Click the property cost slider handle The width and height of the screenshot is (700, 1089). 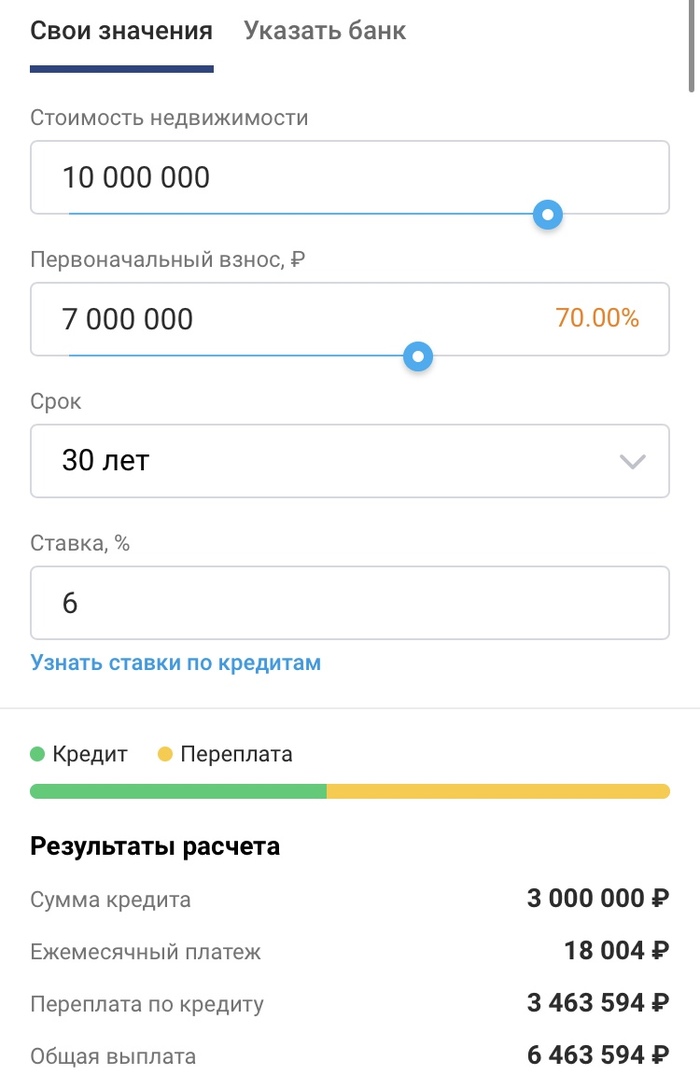547,214
